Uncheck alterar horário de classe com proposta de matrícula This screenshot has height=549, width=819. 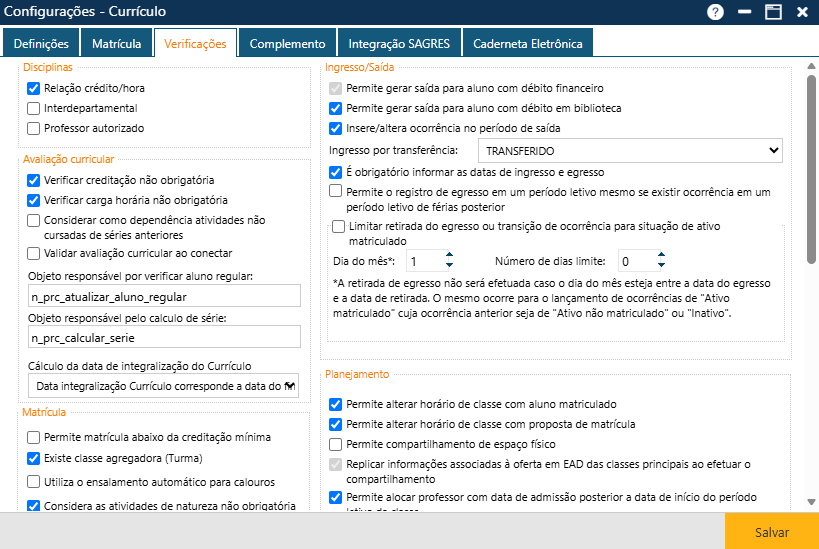(335, 424)
